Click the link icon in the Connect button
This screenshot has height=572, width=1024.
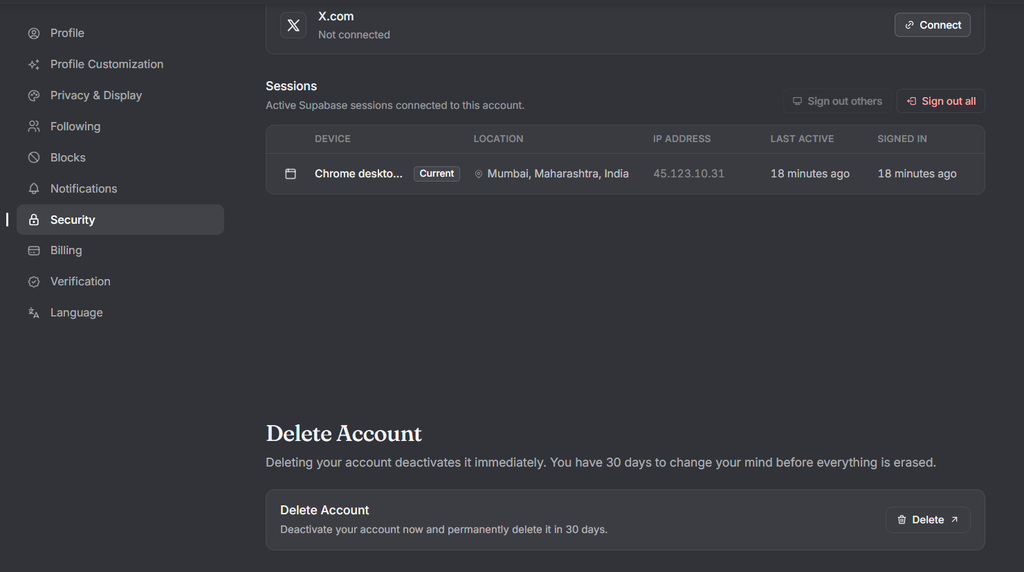coord(909,25)
